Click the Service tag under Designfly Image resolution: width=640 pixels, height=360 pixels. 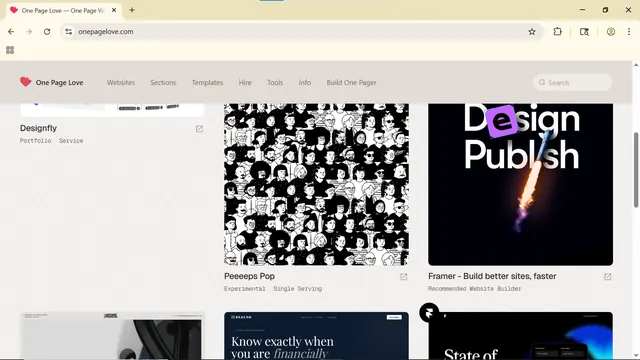71,141
